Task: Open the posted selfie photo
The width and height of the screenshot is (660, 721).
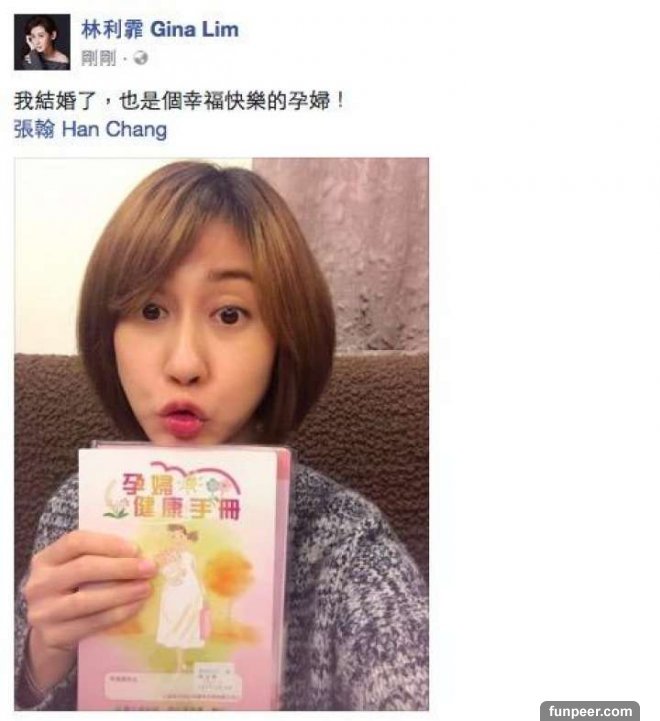Action: [x=222, y=434]
